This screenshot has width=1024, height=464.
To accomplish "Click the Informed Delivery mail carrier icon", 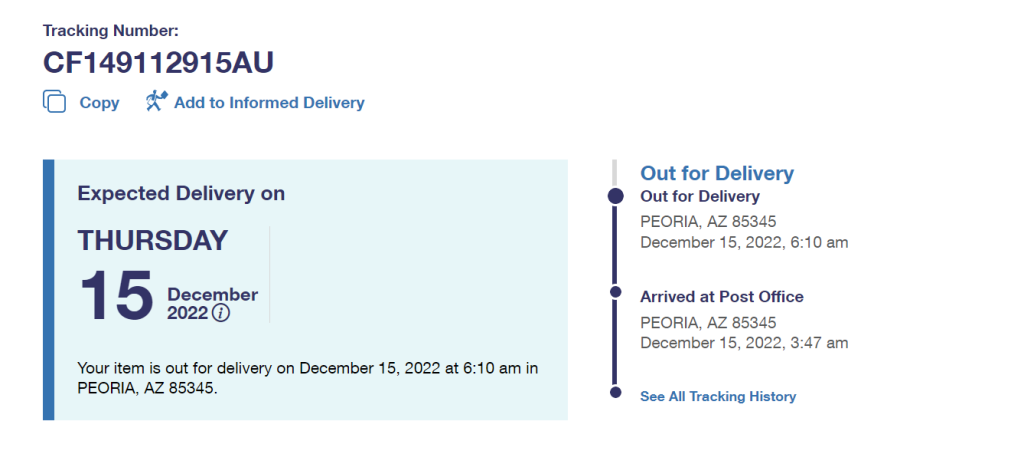I will 157,101.
